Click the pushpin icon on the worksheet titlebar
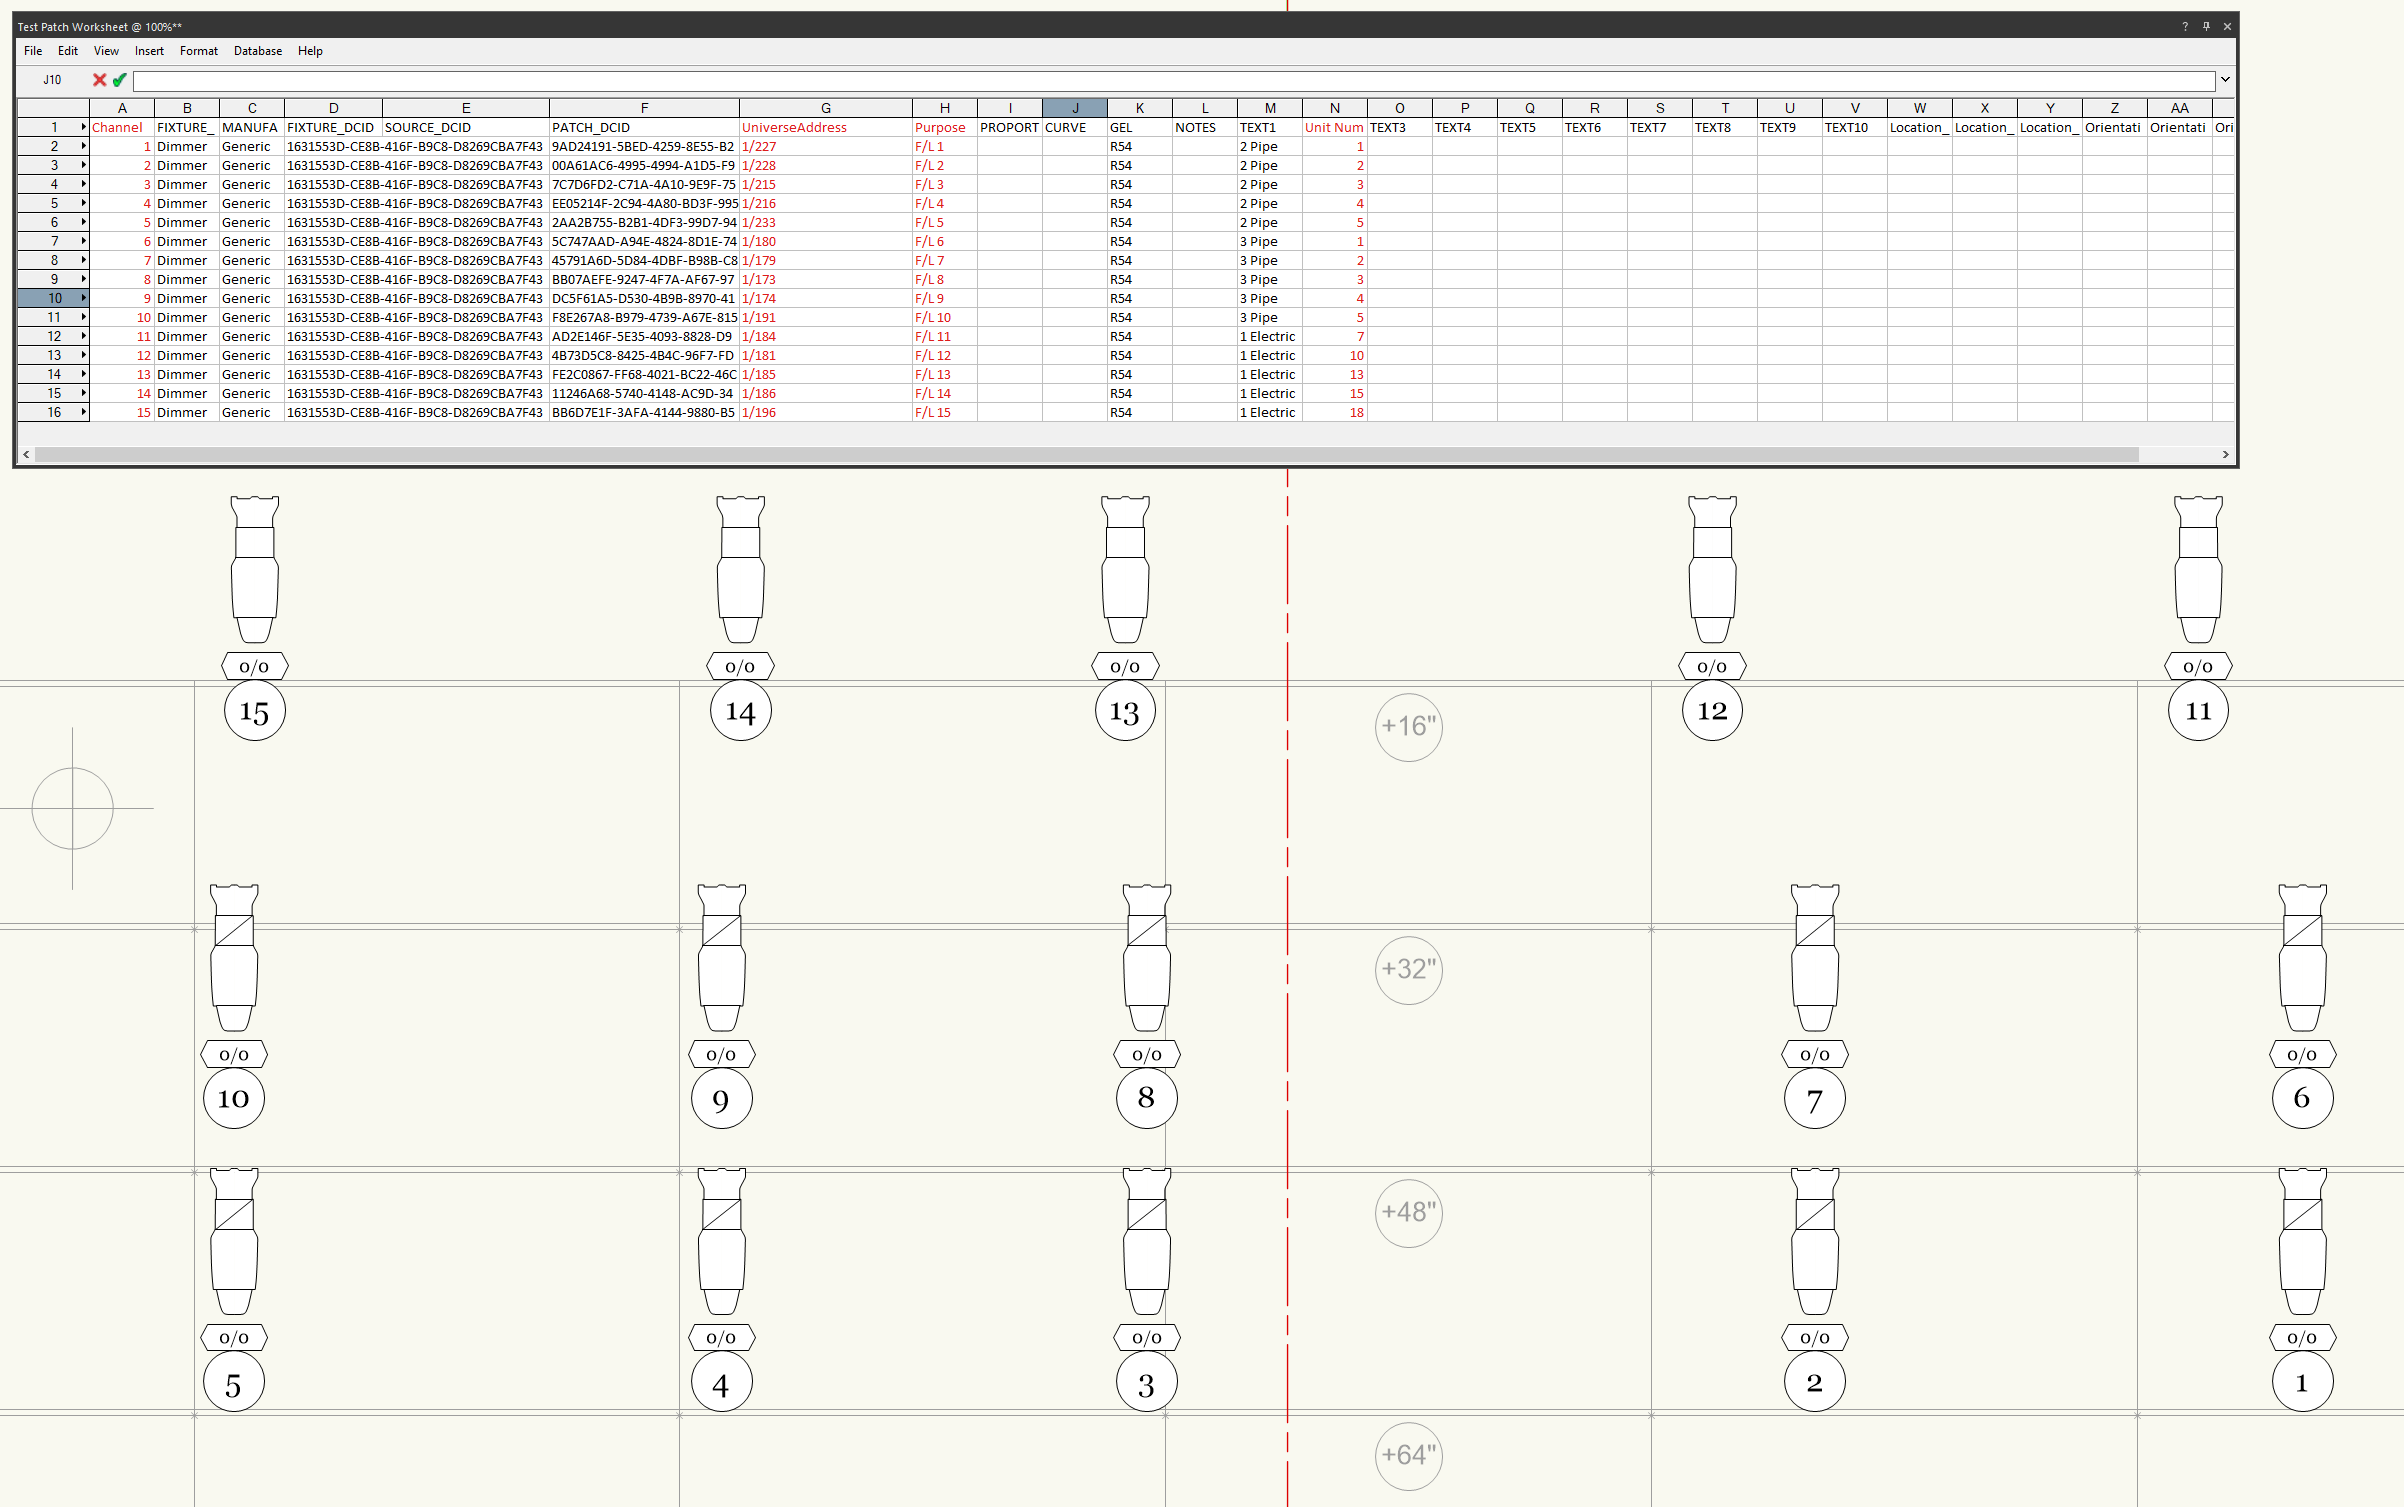The width and height of the screenshot is (2404, 1507). pos(2206,27)
